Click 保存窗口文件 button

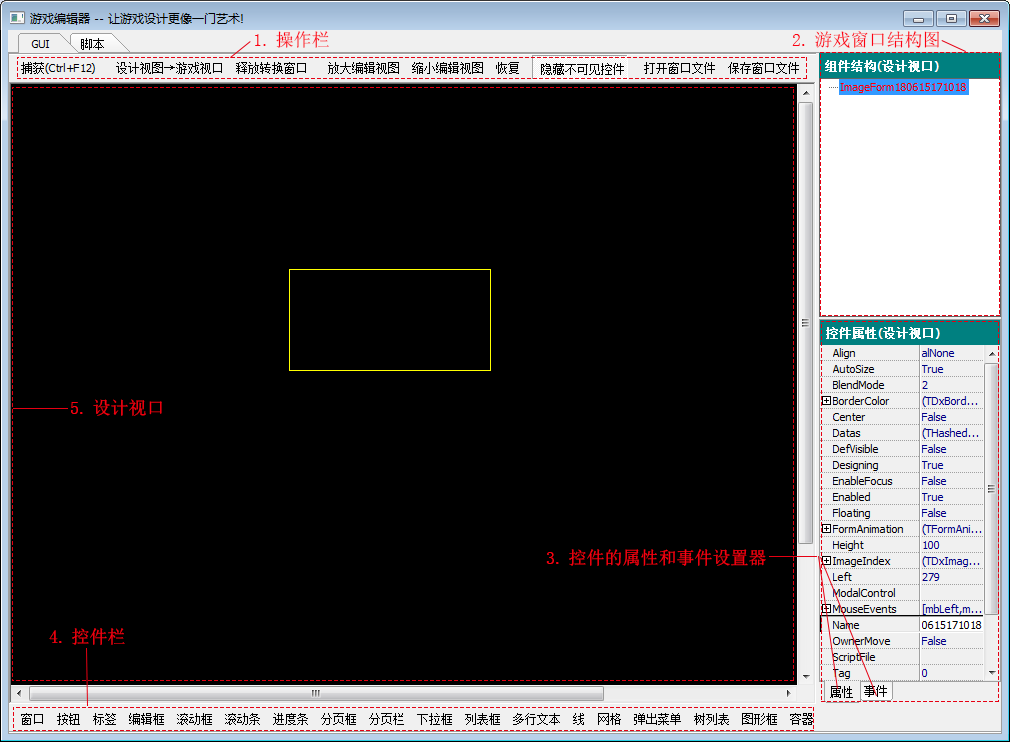pyautogui.click(x=764, y=68)
